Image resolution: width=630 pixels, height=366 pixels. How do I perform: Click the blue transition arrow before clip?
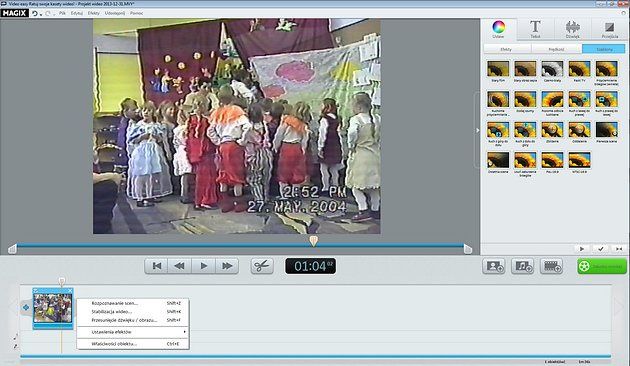[26, 308]
